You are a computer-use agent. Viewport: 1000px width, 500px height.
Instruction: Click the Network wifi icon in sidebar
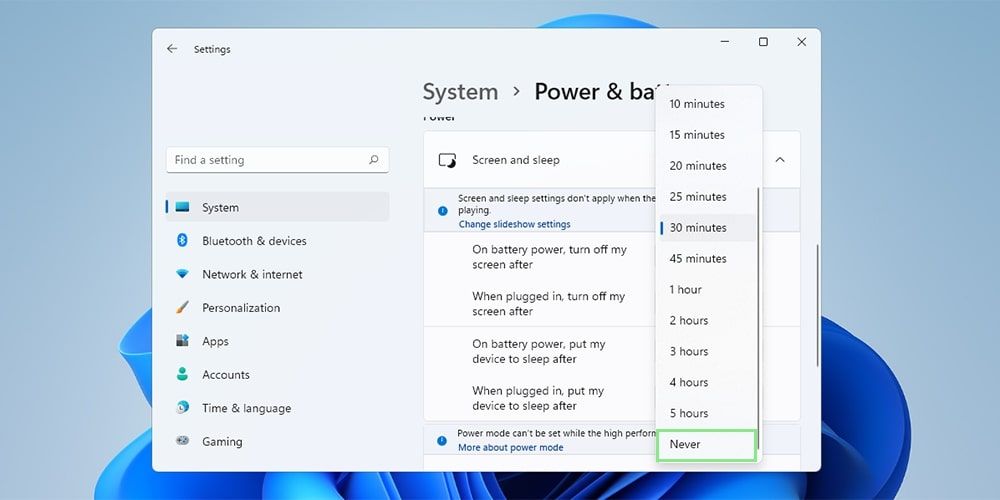click(182, 274)
